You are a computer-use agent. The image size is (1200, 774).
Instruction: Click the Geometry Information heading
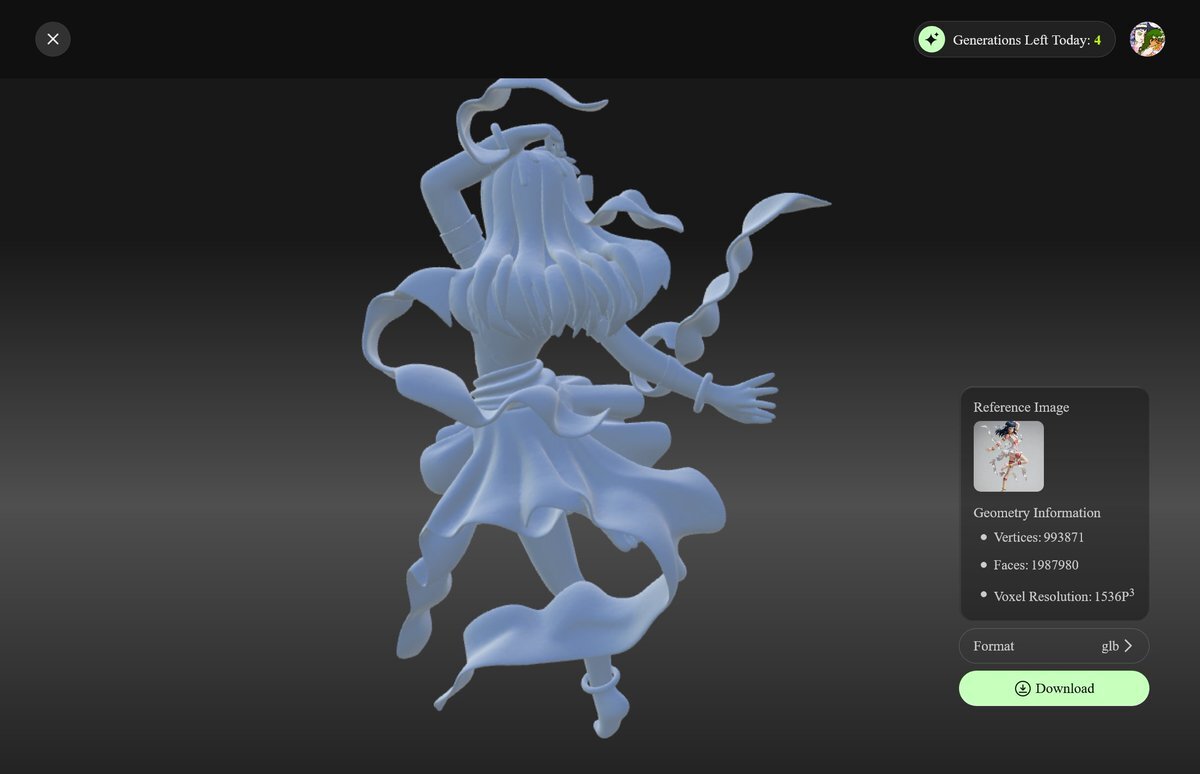coord(1037,513)
